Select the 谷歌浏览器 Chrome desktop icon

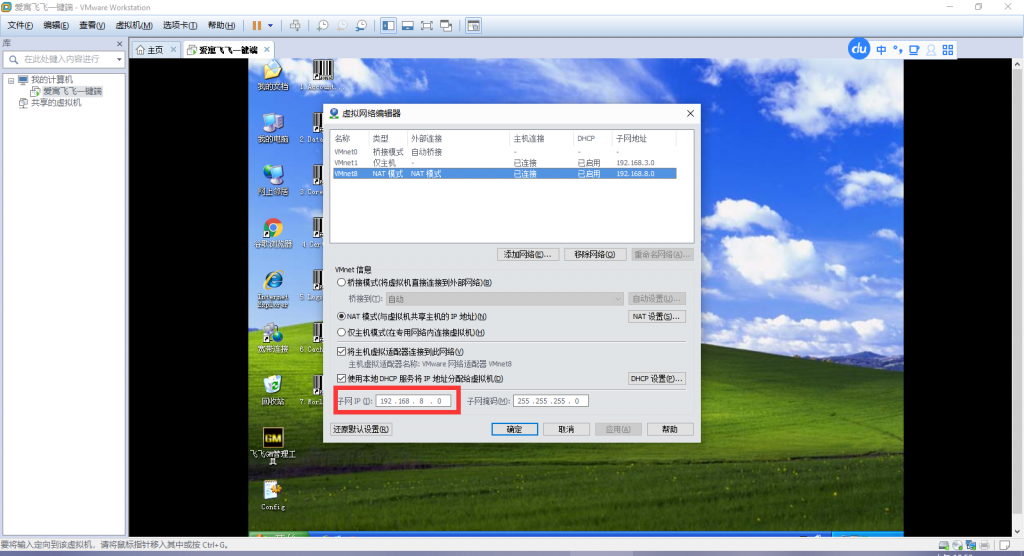pos(273,233)
